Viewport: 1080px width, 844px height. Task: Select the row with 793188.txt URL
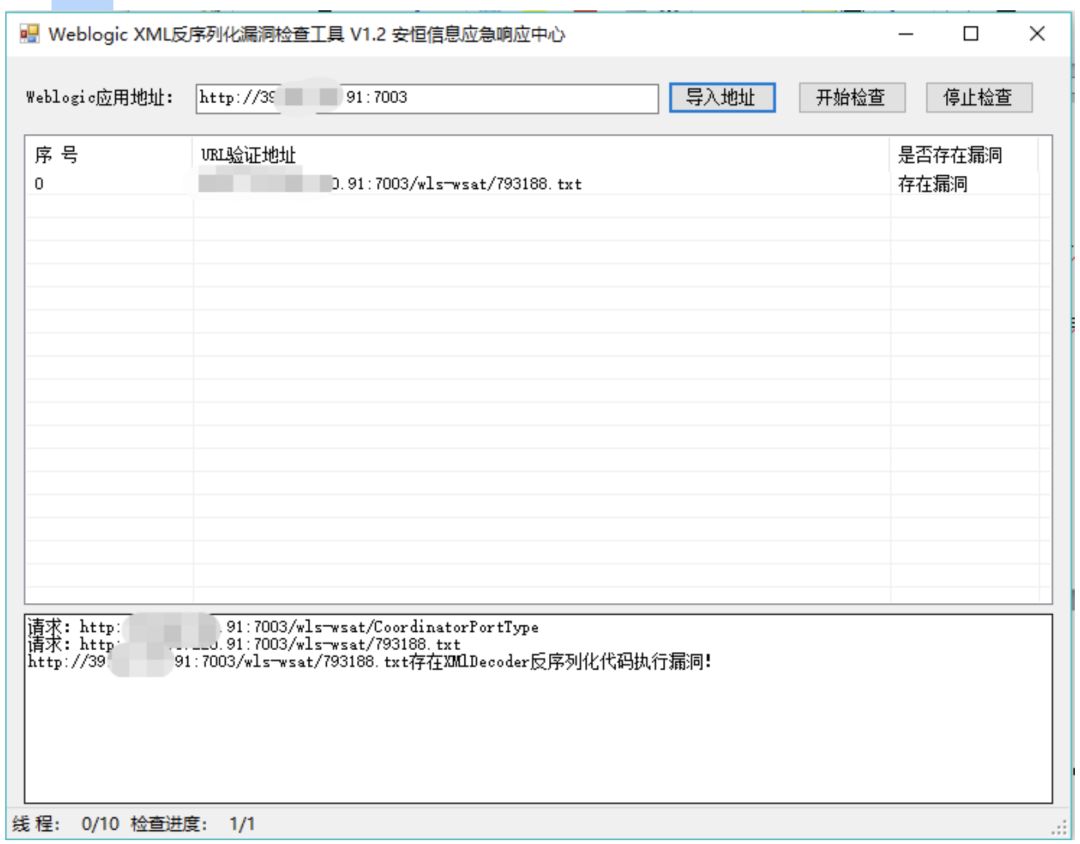click(x=539, y=185)
